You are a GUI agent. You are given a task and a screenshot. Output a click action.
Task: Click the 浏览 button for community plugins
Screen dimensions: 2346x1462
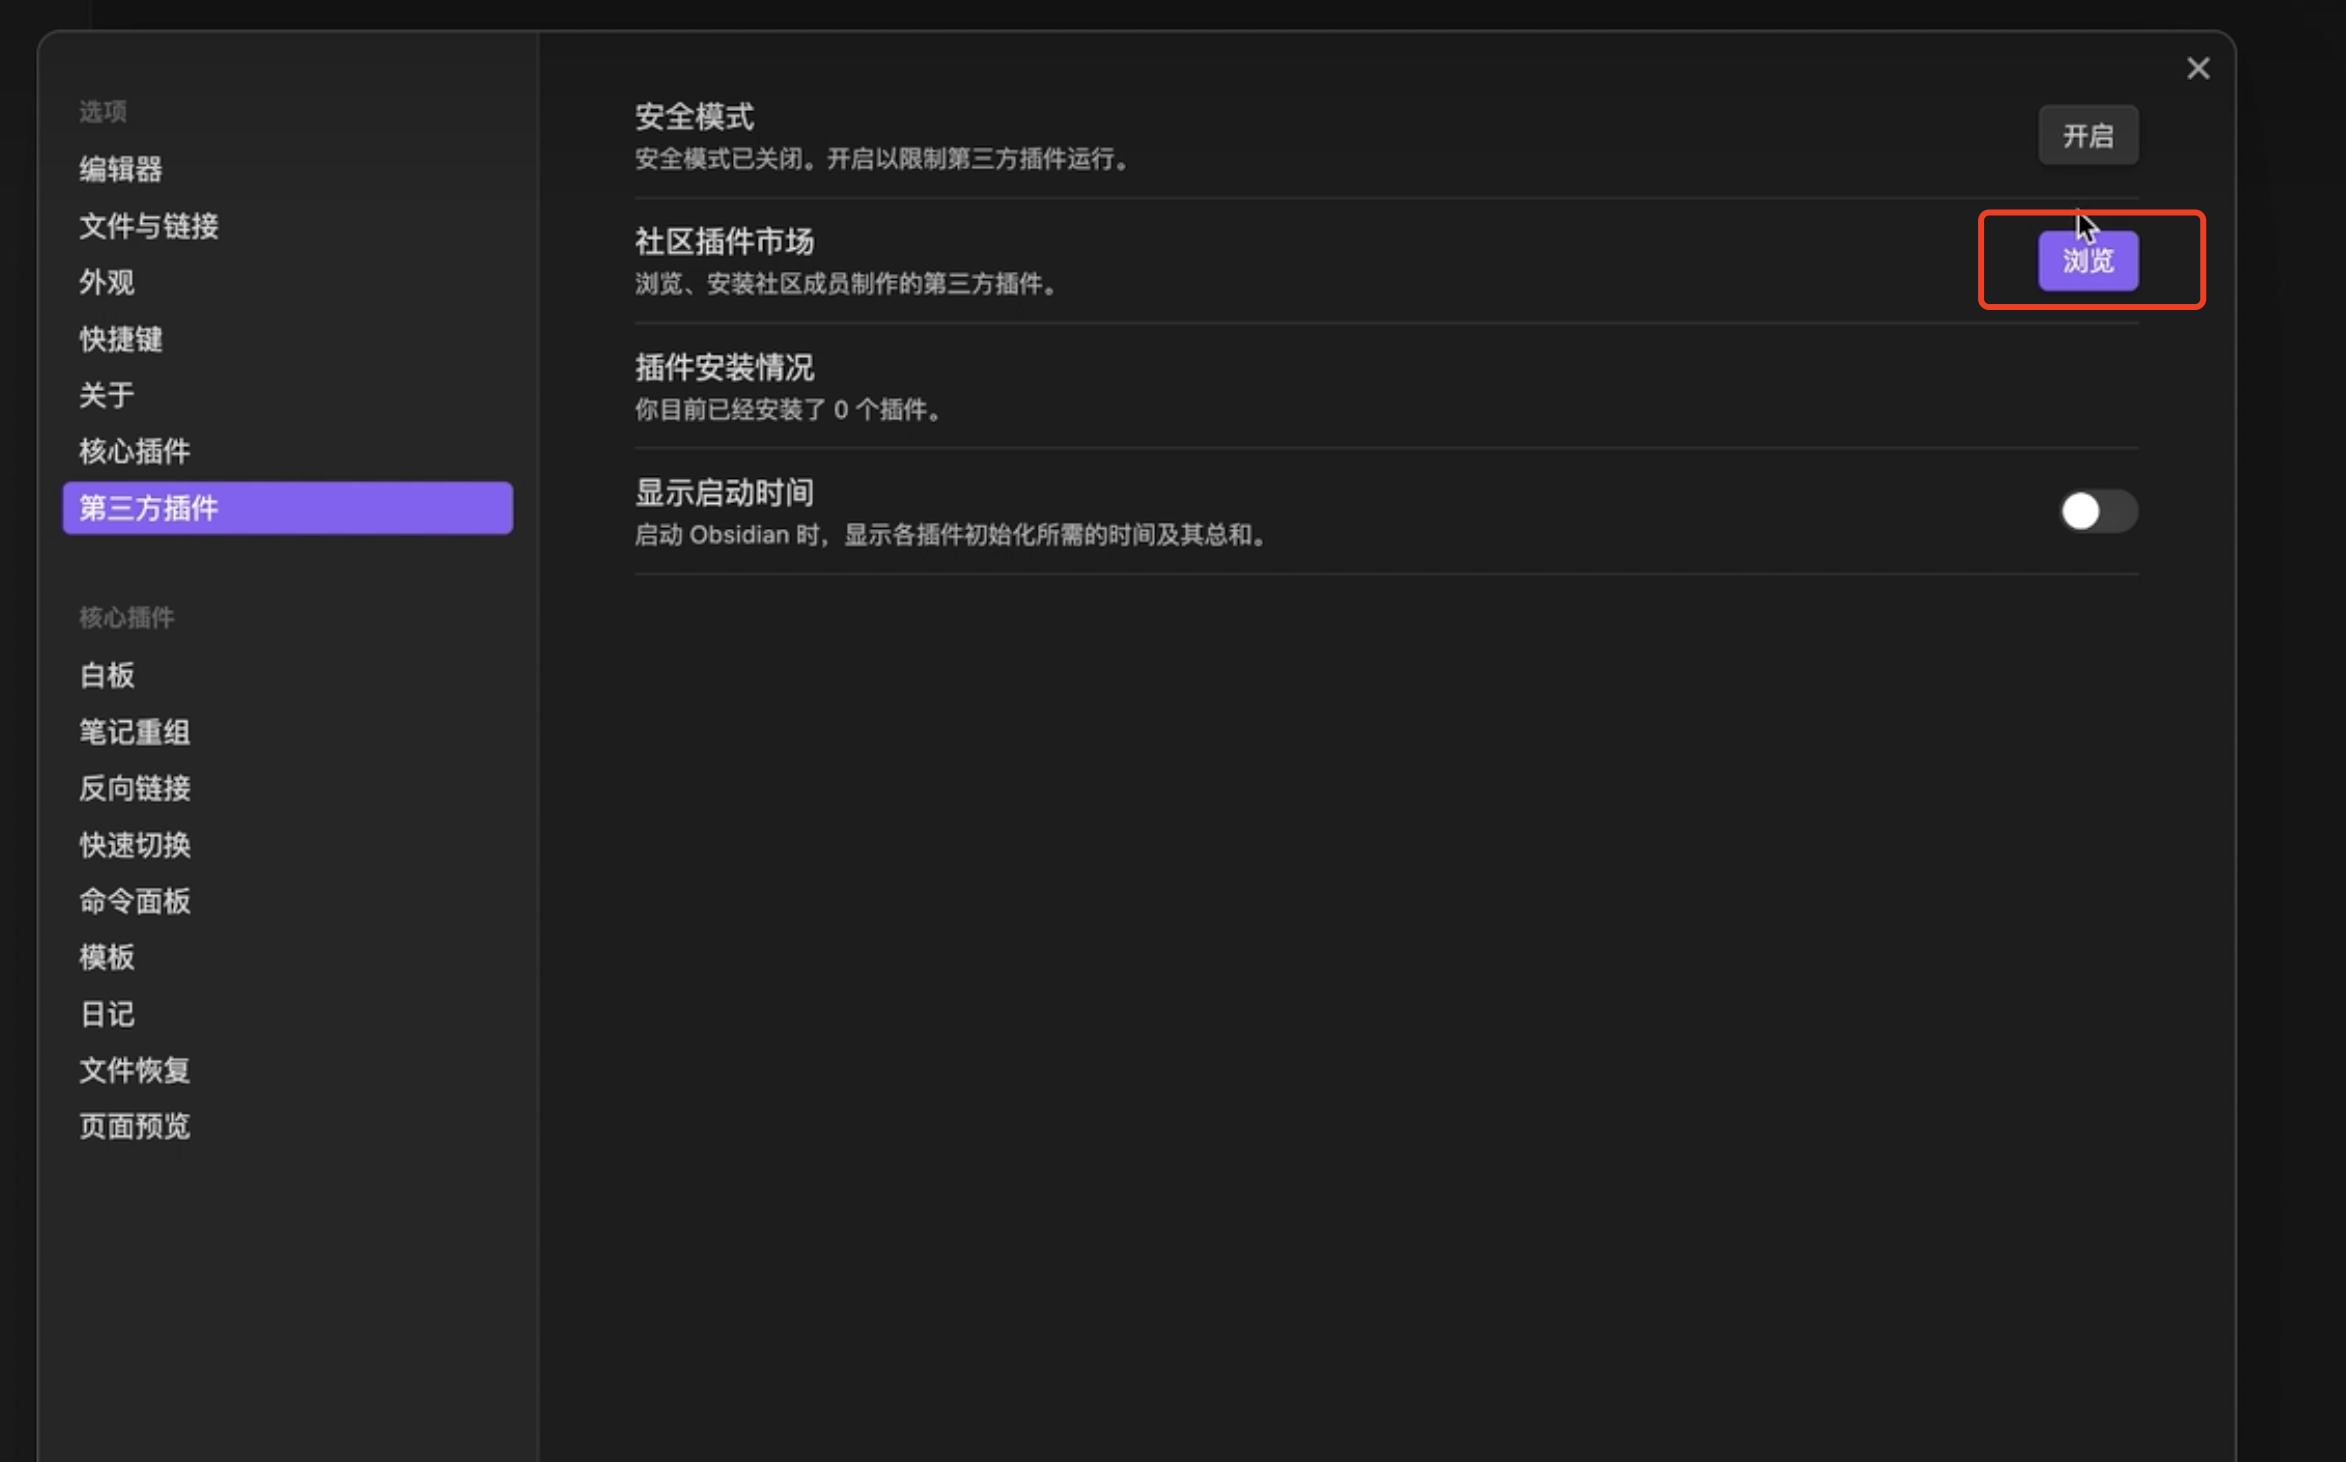(2088, 261)
